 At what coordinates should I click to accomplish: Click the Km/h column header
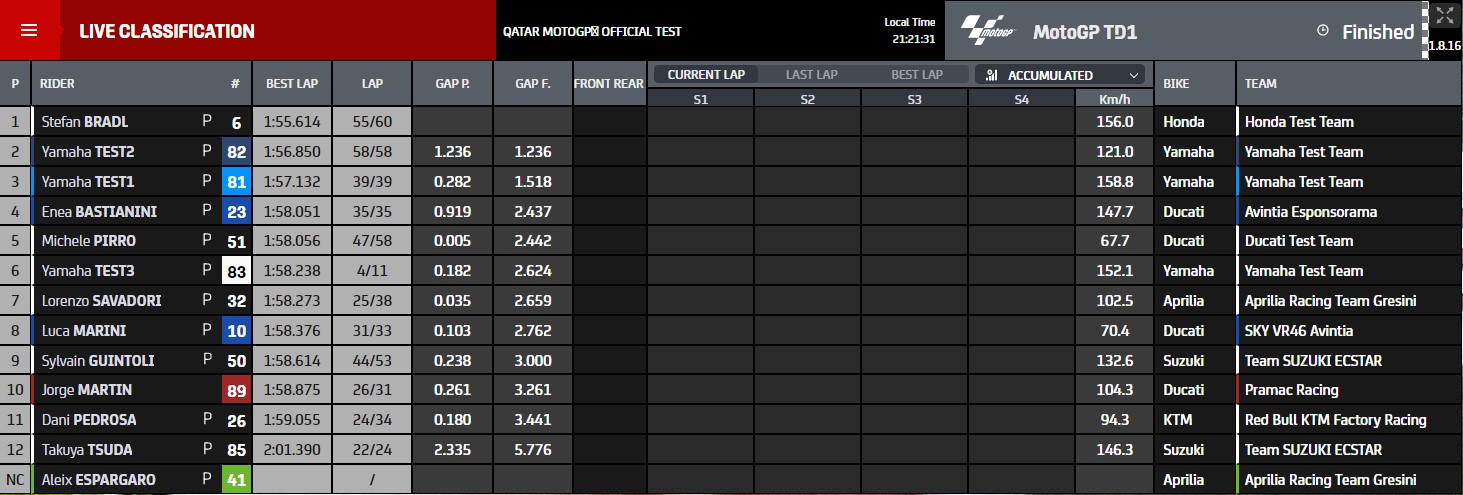tap(1114, 99)
